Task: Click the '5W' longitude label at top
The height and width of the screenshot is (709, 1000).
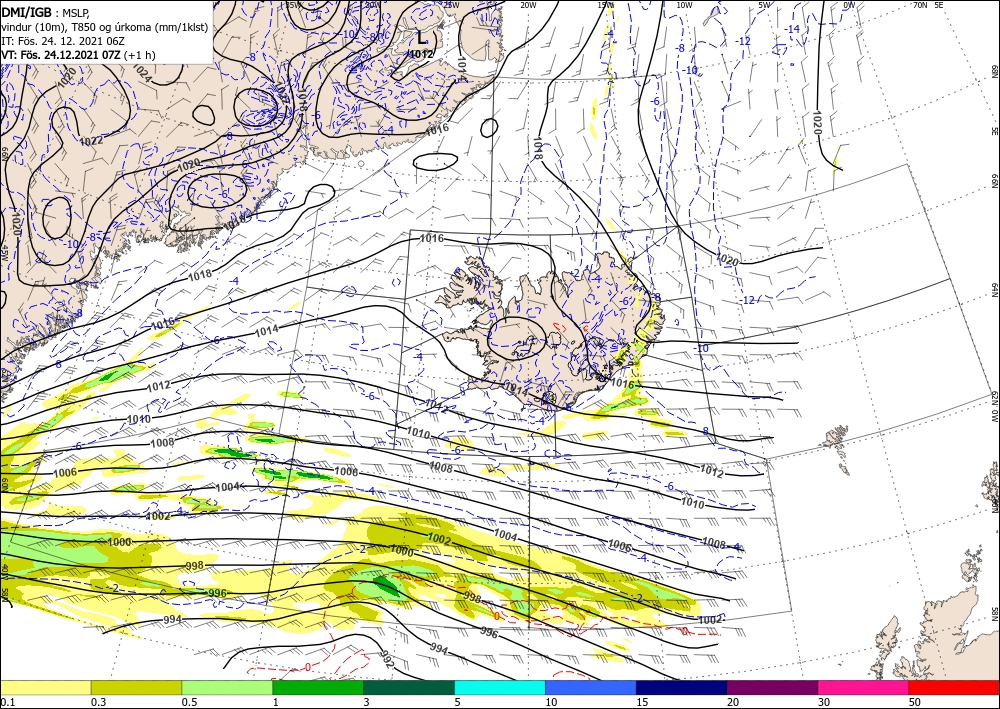Action: tap(765, 5)
